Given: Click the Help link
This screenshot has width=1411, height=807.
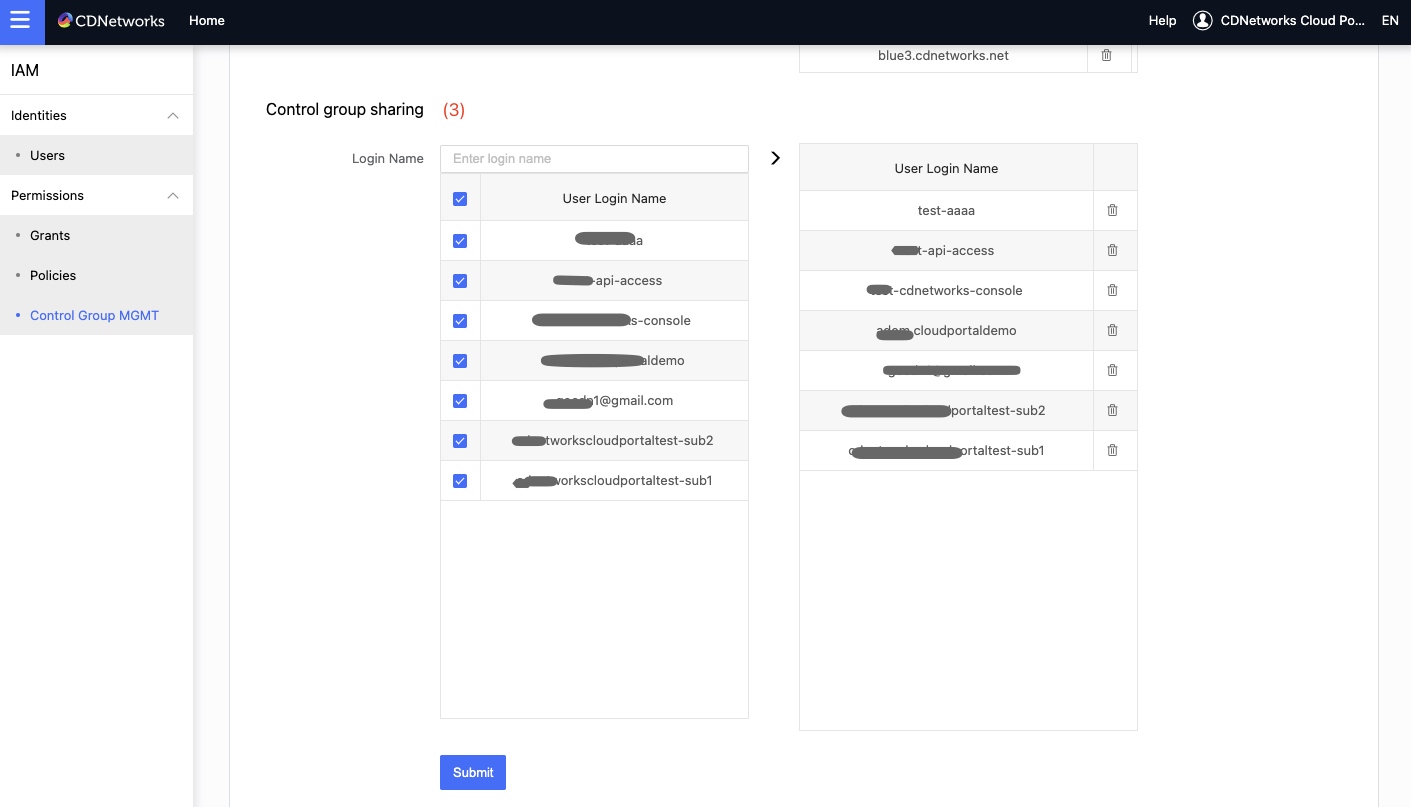Looking at the screenshot, I should pos(1162,21).
